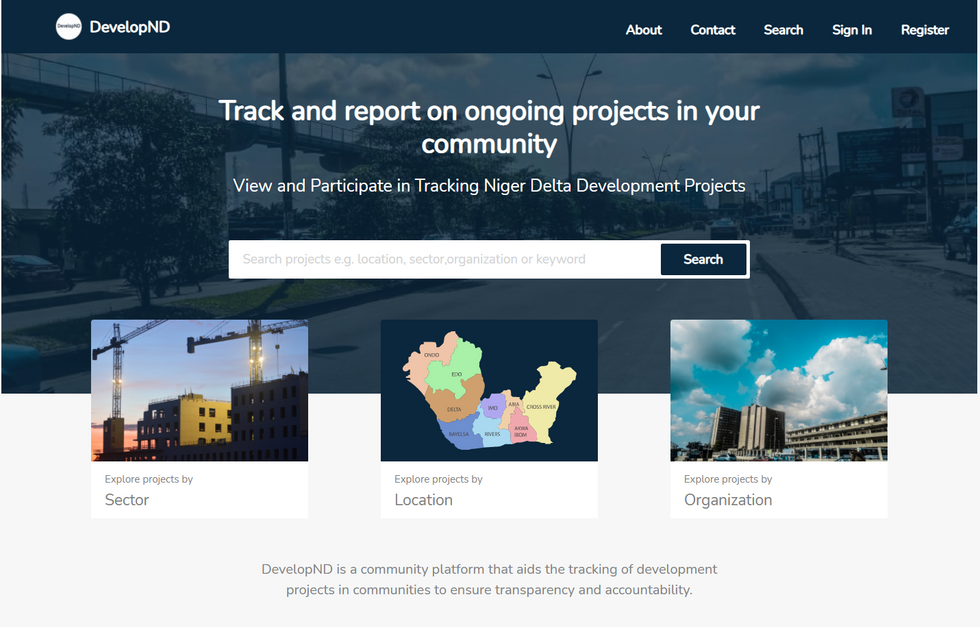Viewport: 980px width, 627px height.
Task: Click the BAYELSA state on the map
Action: 458,434
